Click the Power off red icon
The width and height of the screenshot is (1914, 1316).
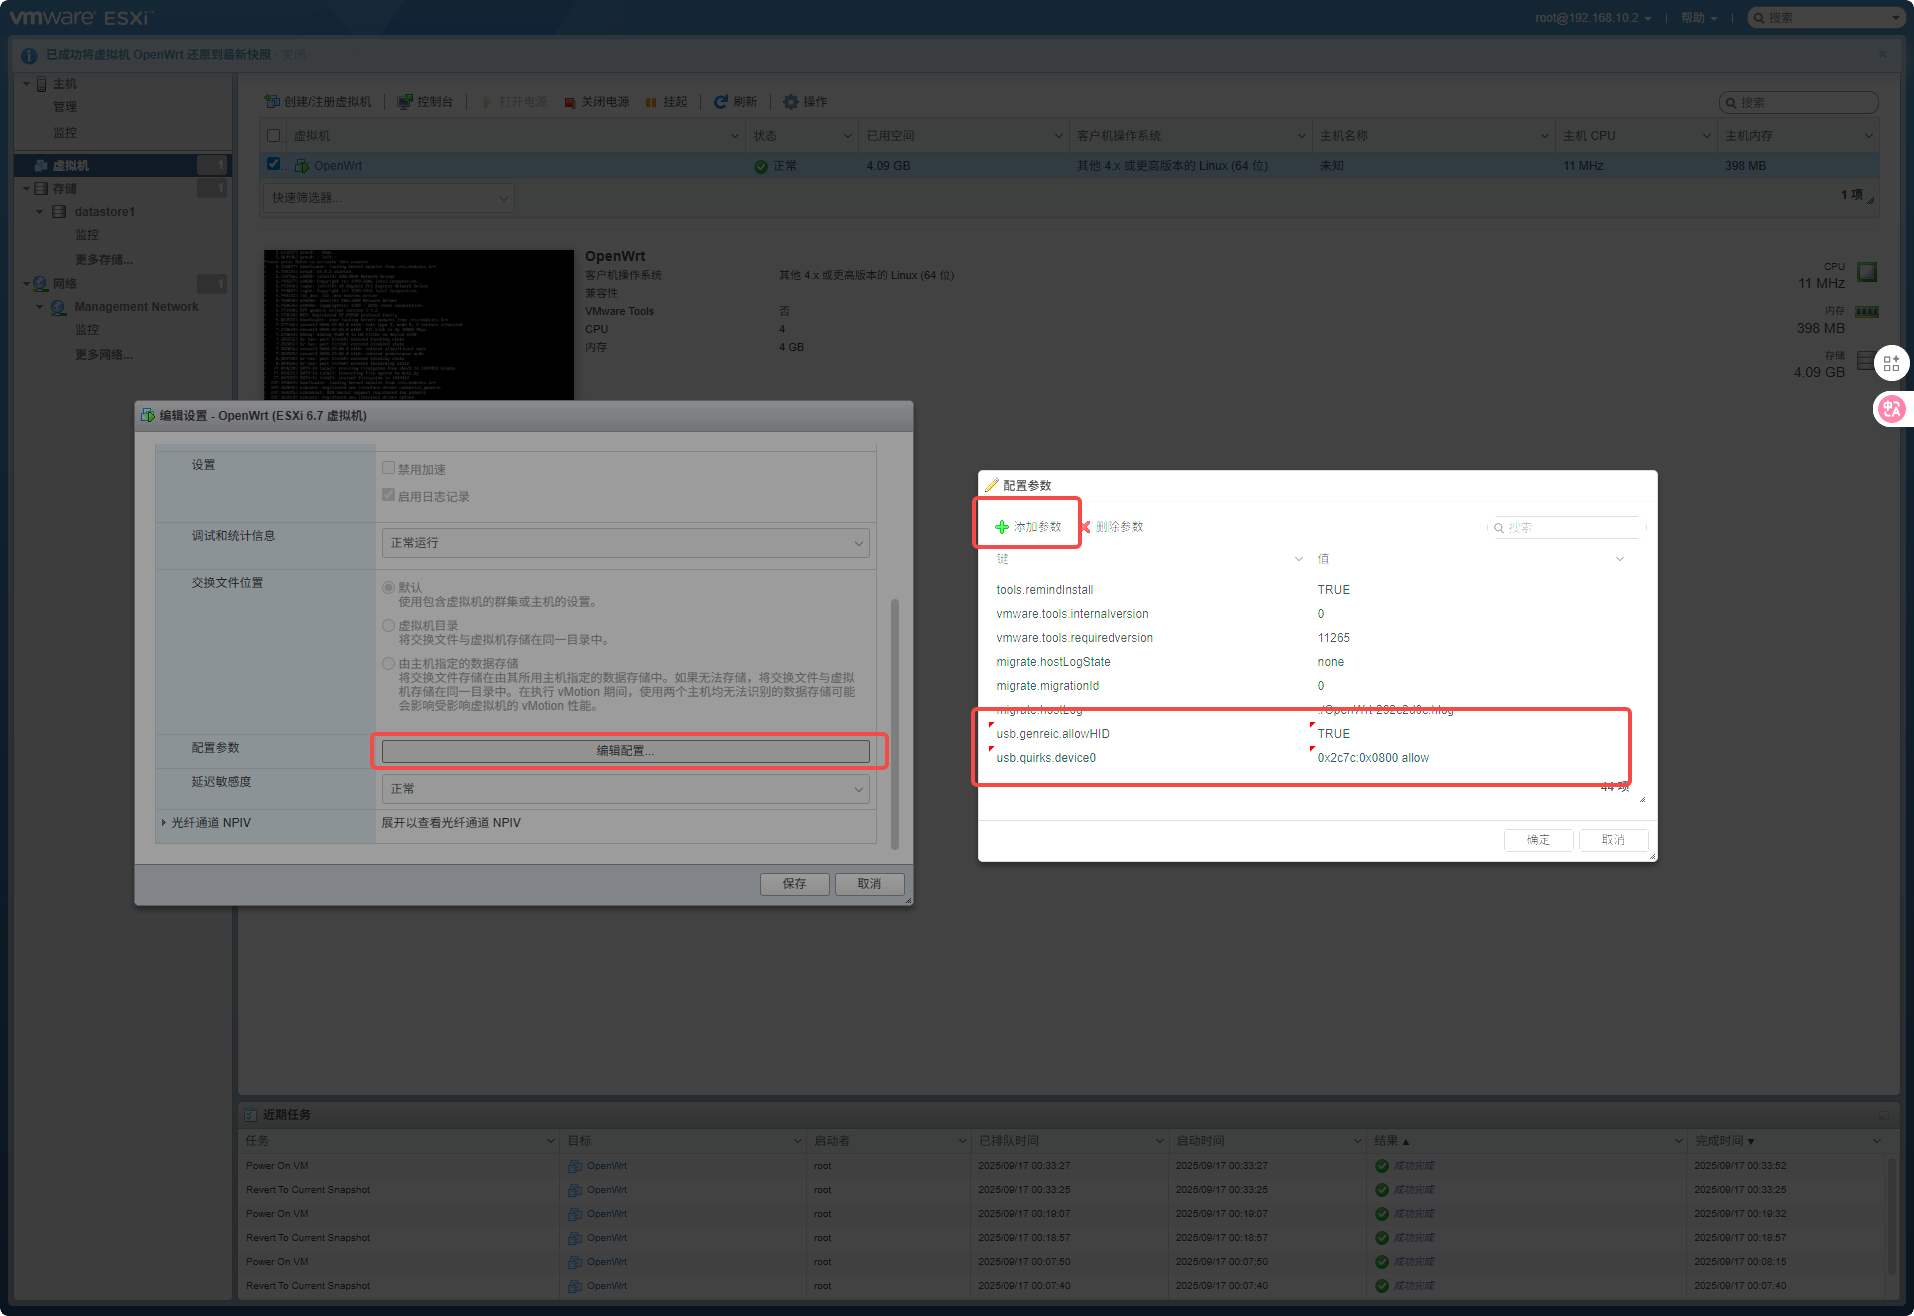(569, 102)
